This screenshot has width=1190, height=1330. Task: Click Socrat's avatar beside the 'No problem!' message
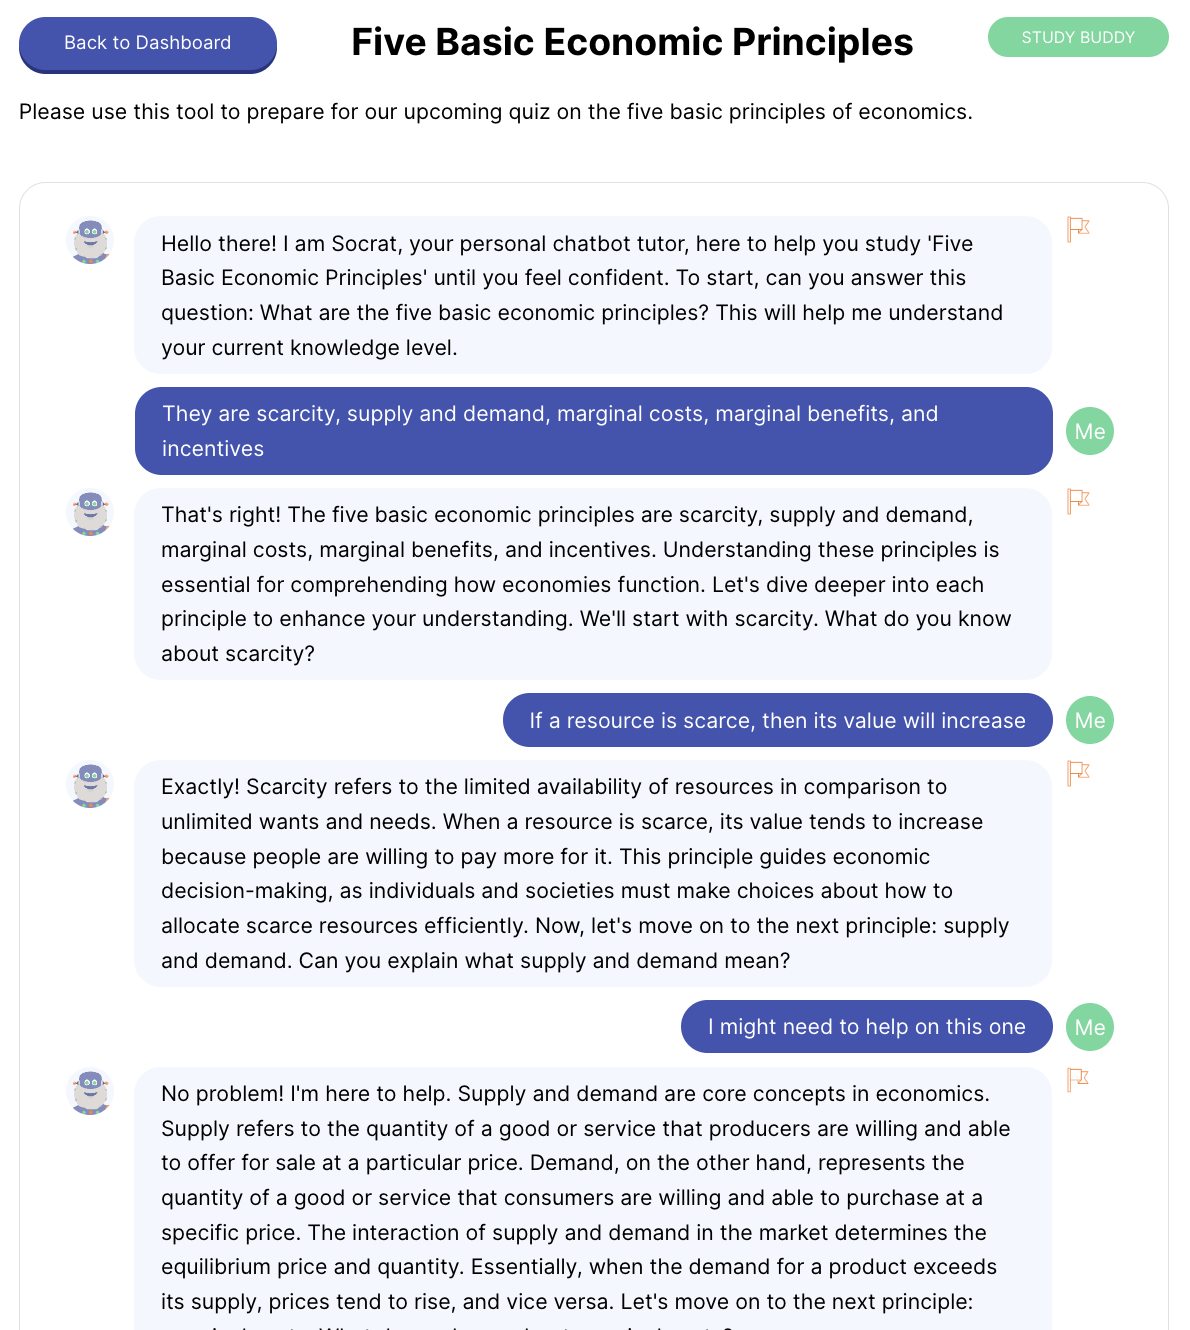[90, 1091]
